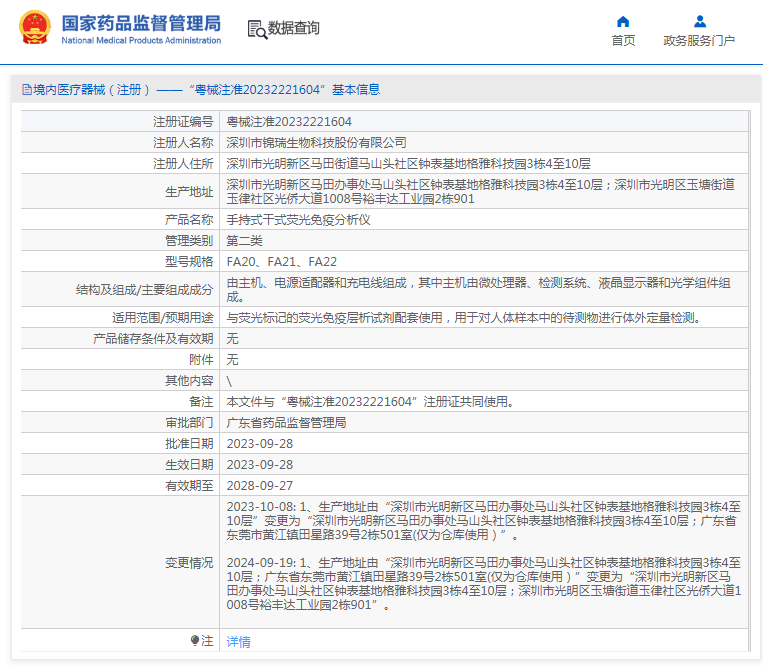Click the 数据查询 heading text
The height and width of the screenshot is (671, 763).
tap(294, 29)
